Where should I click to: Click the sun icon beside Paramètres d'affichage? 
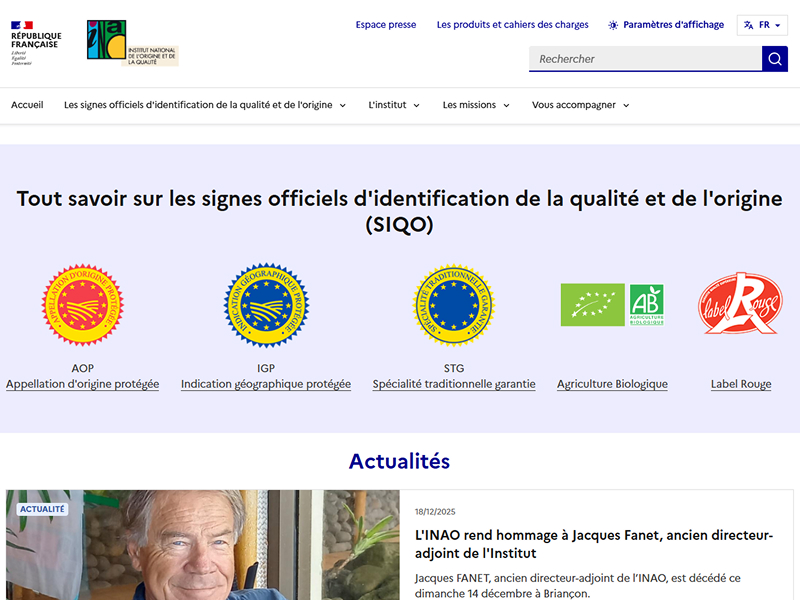click(613, 25)
